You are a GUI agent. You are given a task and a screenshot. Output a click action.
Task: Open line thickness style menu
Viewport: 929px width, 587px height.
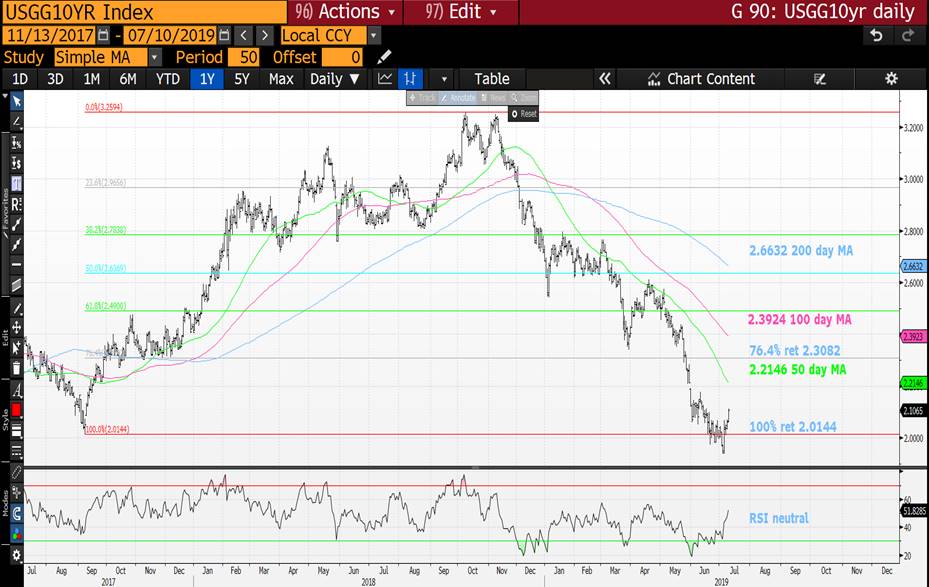pos(17,431)
